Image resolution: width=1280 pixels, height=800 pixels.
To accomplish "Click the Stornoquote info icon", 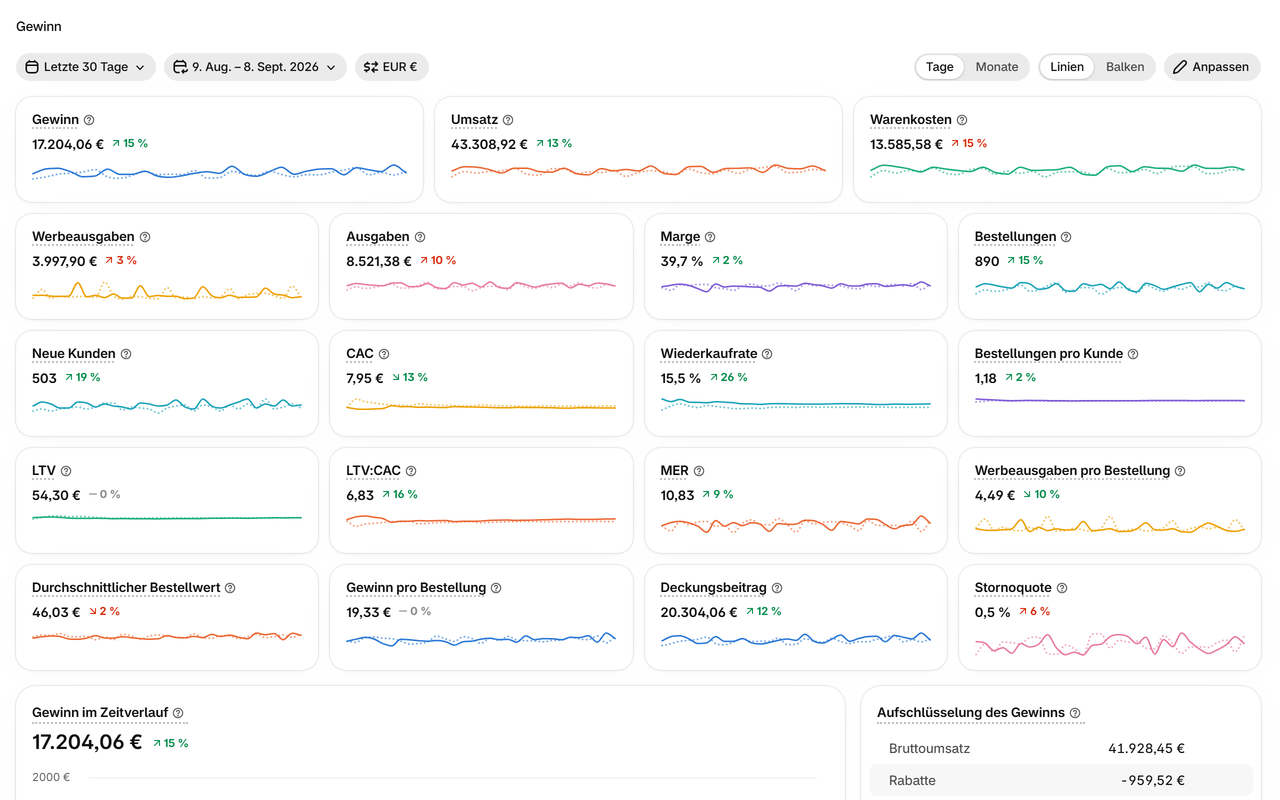I will 1062,588.
